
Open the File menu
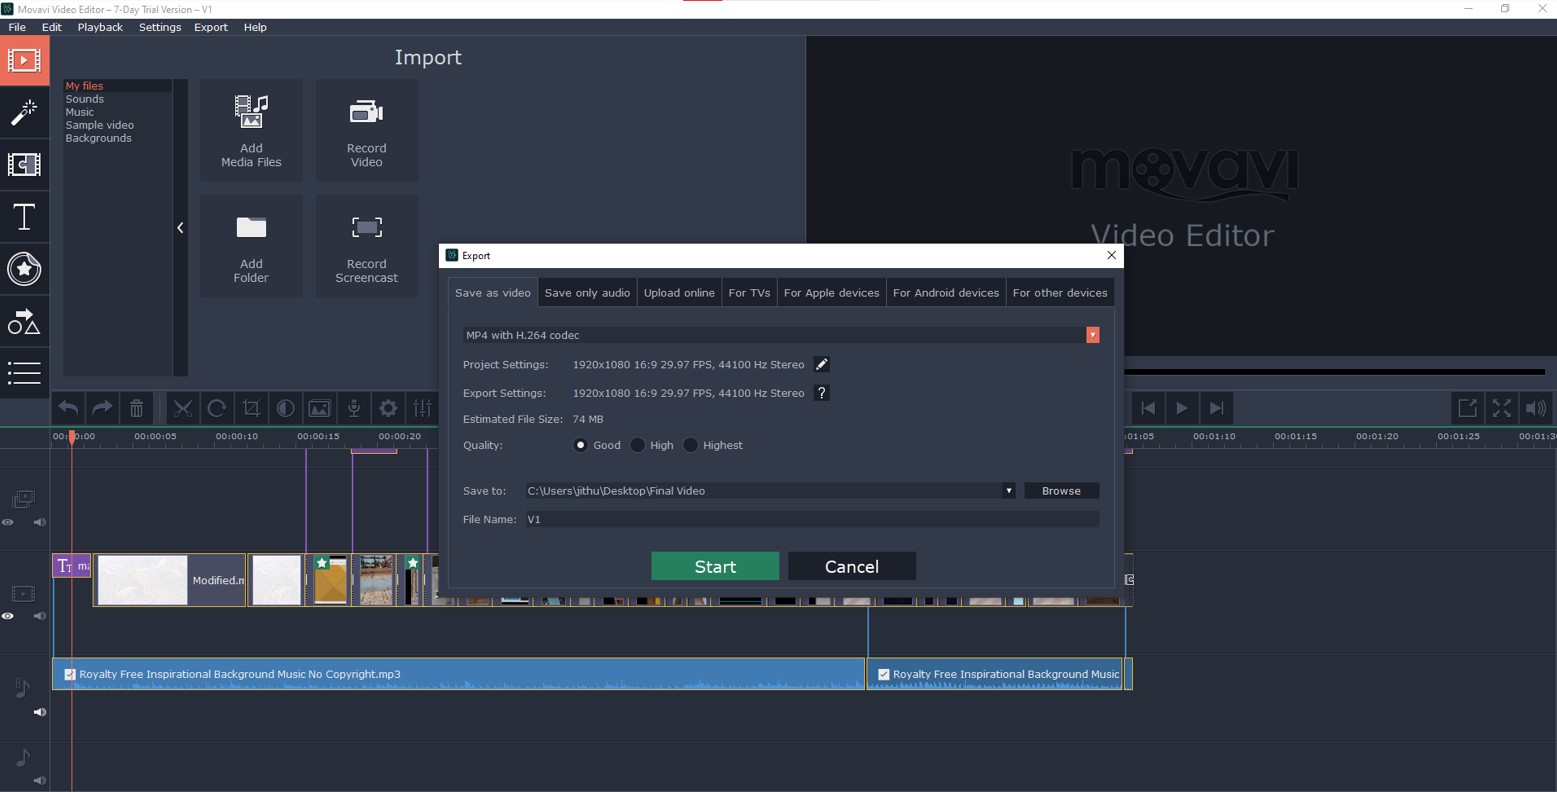click(x=17, y=27)
